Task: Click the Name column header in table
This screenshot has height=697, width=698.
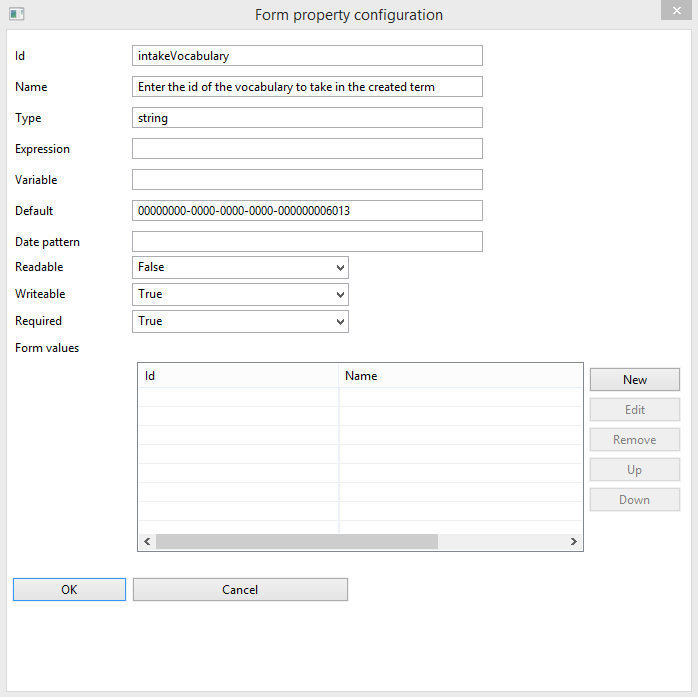Action: pos(460,376)
